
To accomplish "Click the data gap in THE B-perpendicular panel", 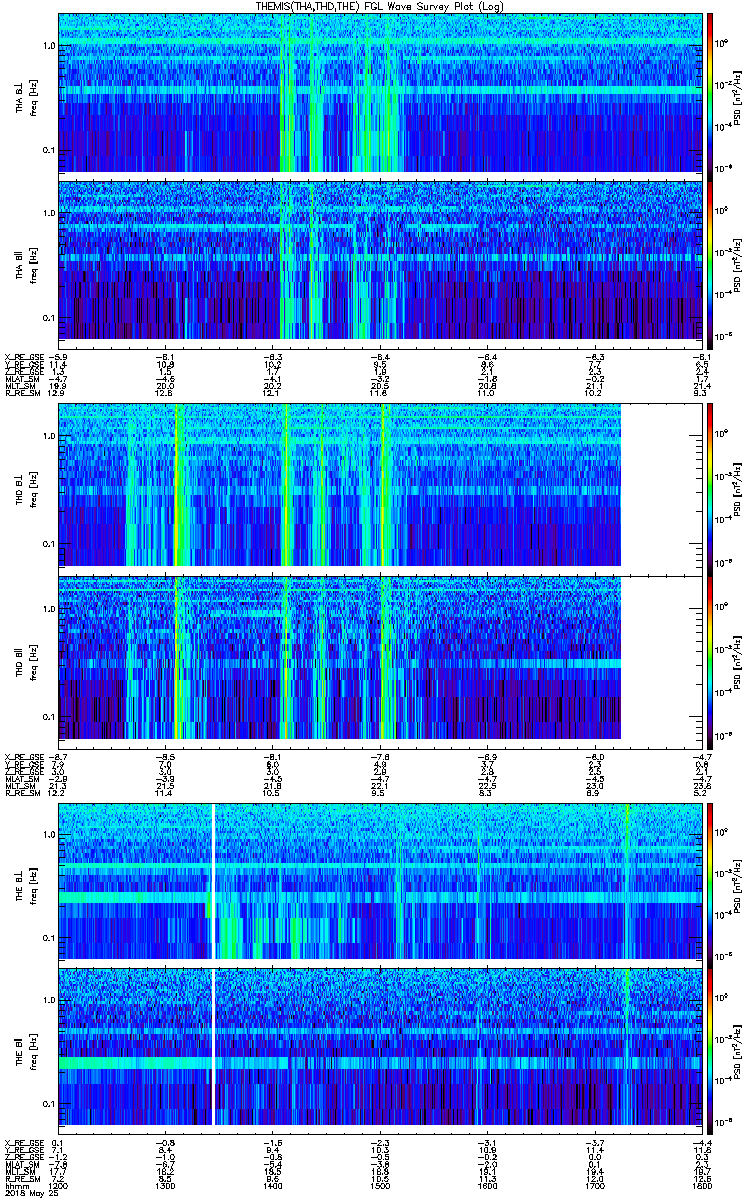I will coord(214,881).
